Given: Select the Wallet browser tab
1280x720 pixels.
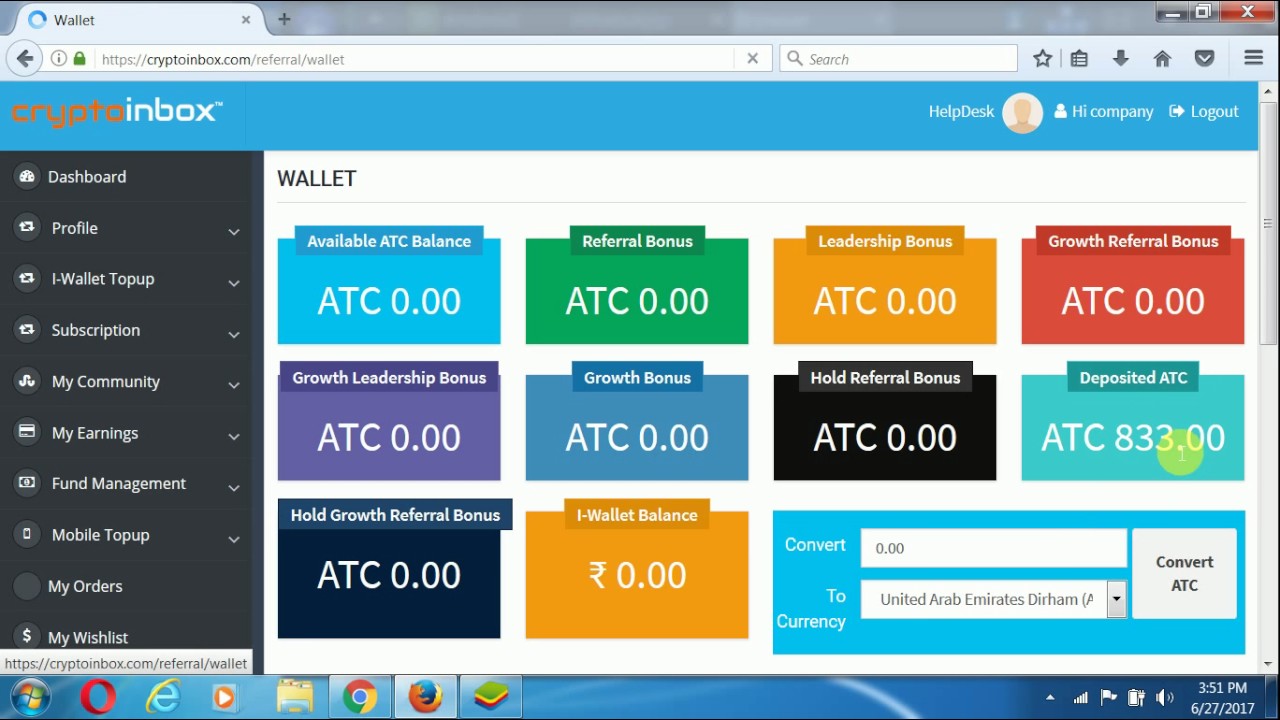Looking at the screenshot, I should click(x=139, y=19).
